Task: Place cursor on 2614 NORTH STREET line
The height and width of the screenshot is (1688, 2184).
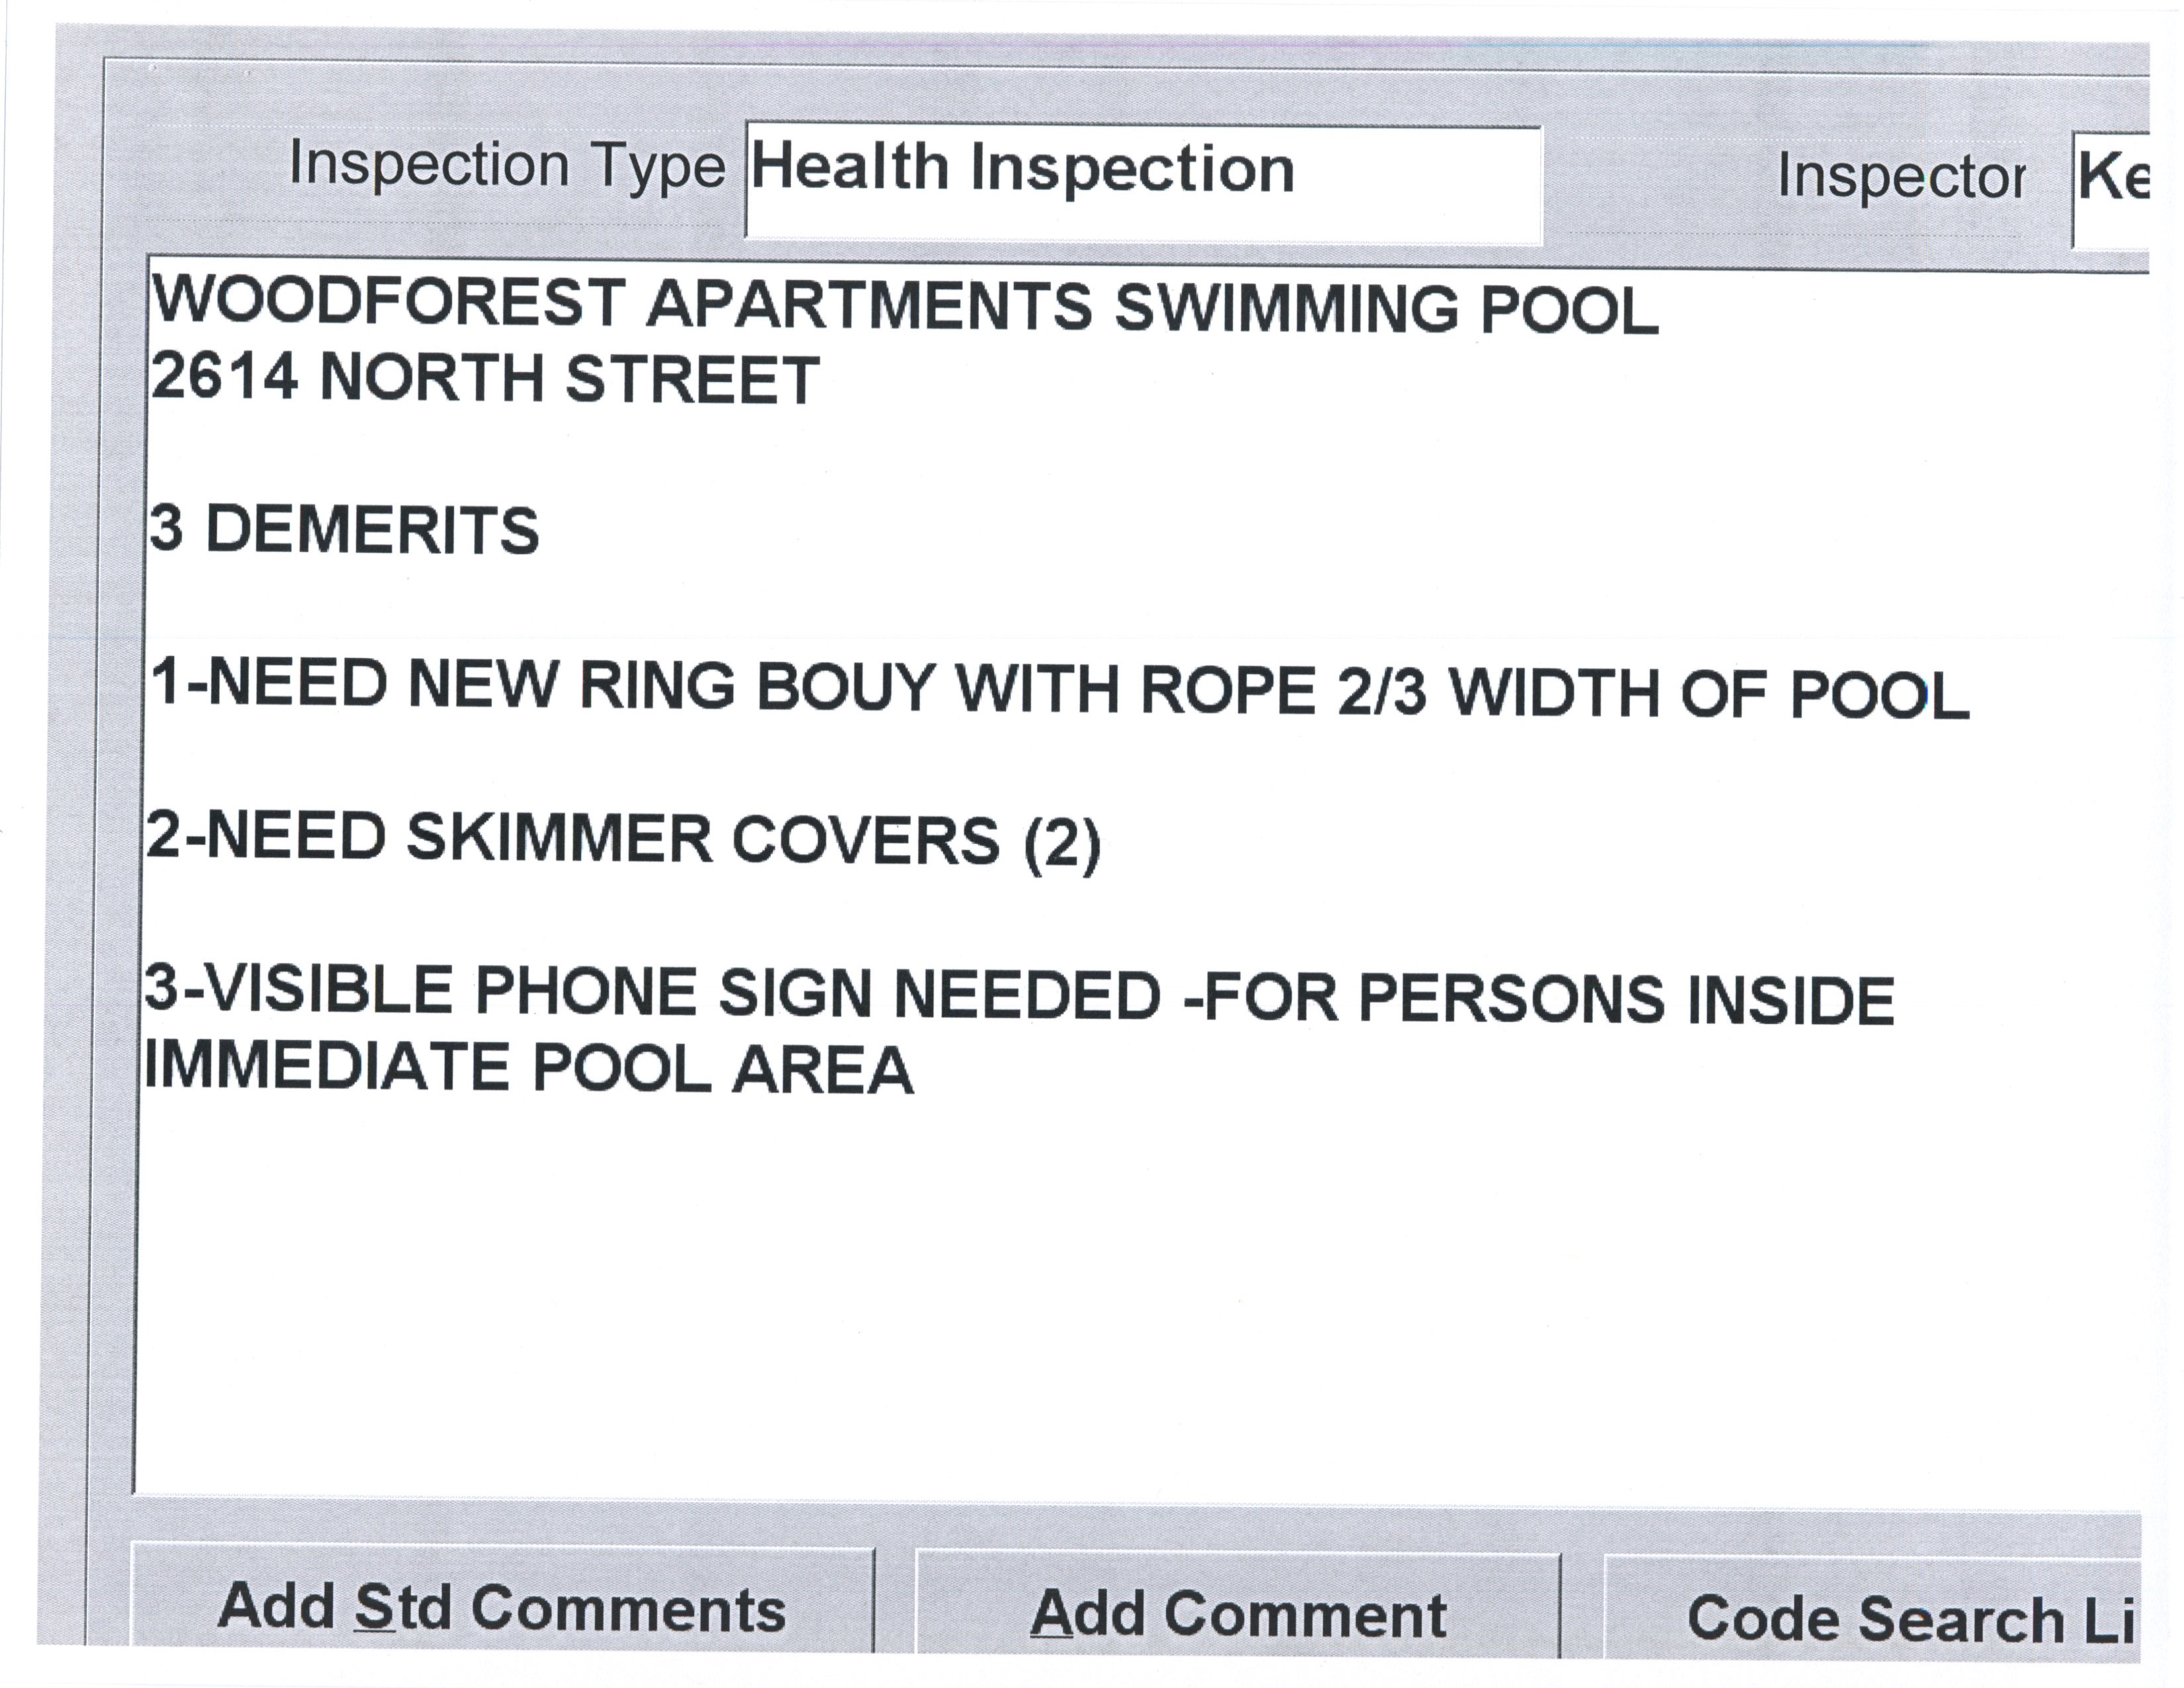Action: [485, 379]
